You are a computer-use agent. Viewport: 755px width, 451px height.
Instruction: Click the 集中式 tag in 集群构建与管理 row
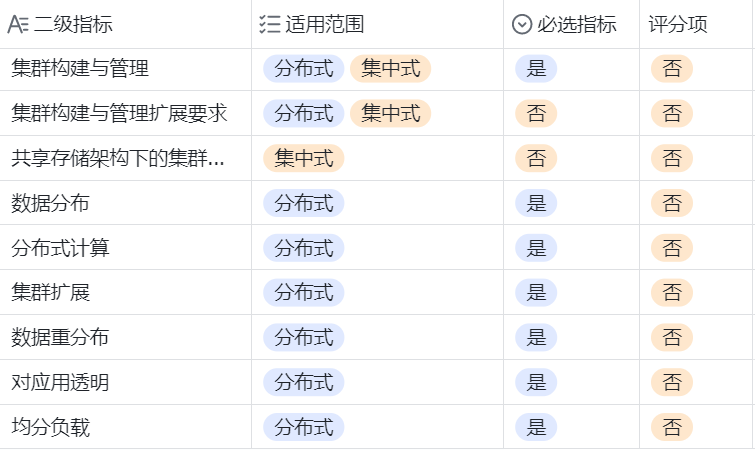click(x=391, y=69)
